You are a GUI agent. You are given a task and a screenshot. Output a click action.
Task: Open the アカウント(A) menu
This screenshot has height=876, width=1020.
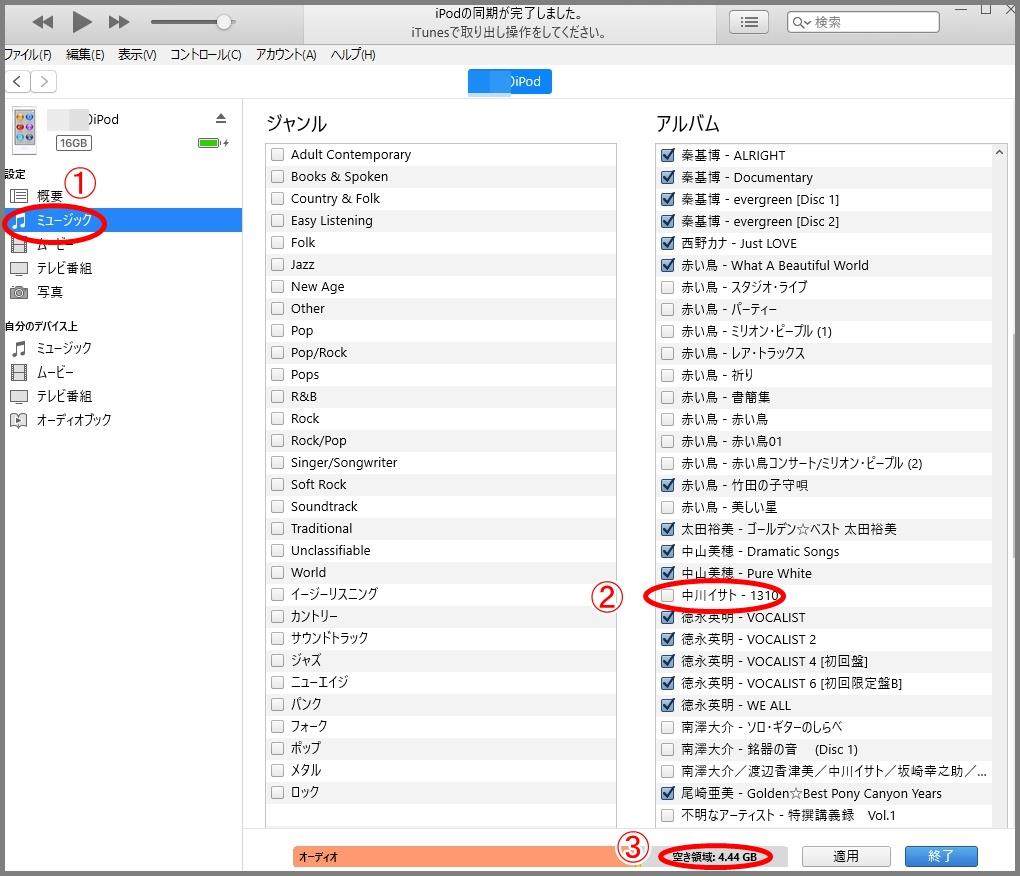[286, 55]
